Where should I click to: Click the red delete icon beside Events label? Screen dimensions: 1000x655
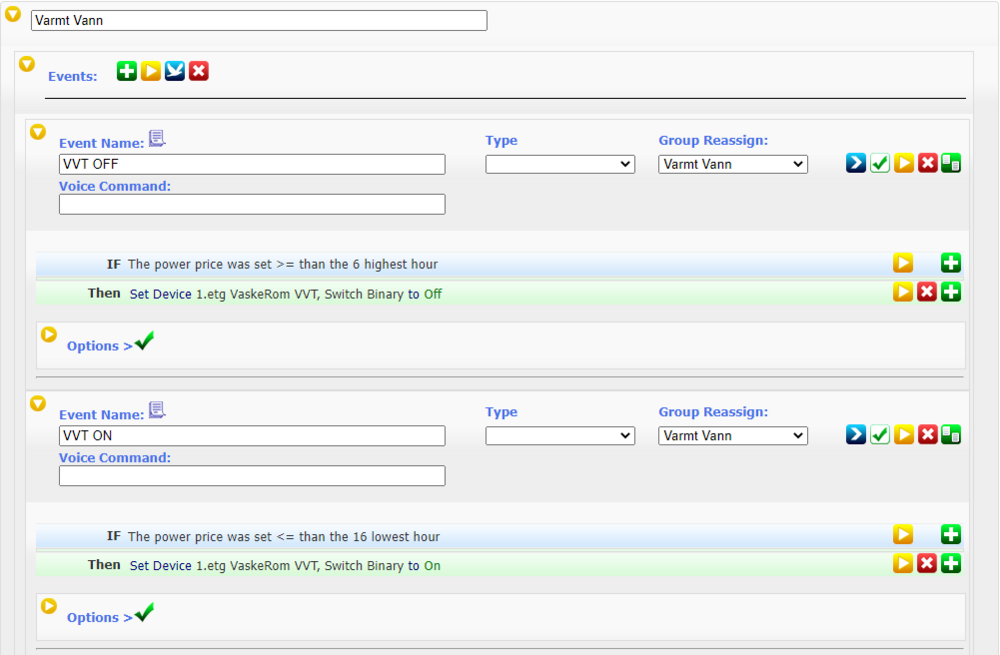(x=199, y=71)
